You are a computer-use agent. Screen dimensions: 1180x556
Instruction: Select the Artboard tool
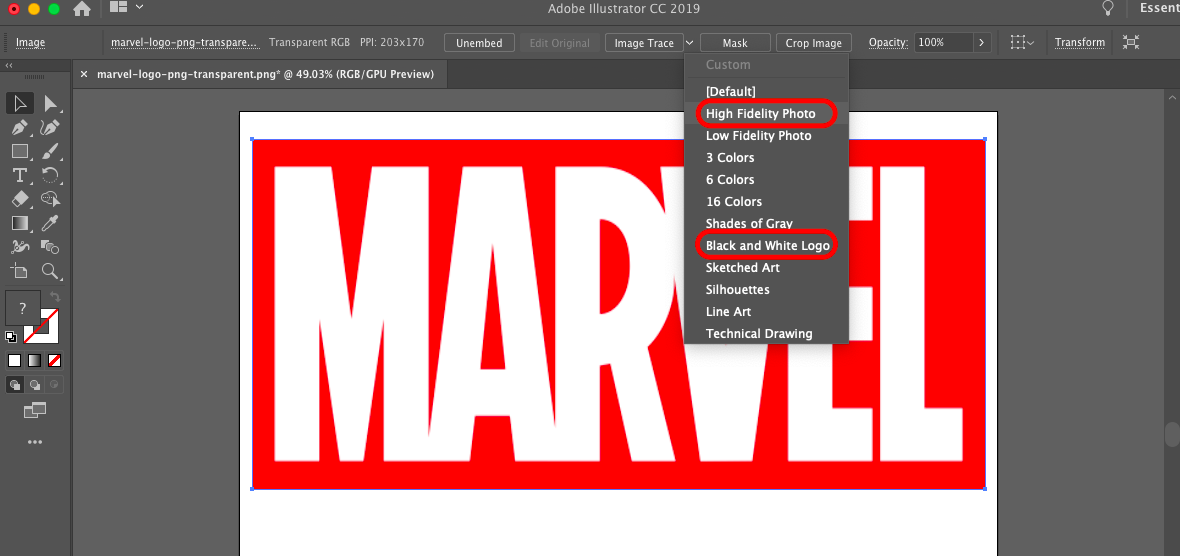(20, 271)
